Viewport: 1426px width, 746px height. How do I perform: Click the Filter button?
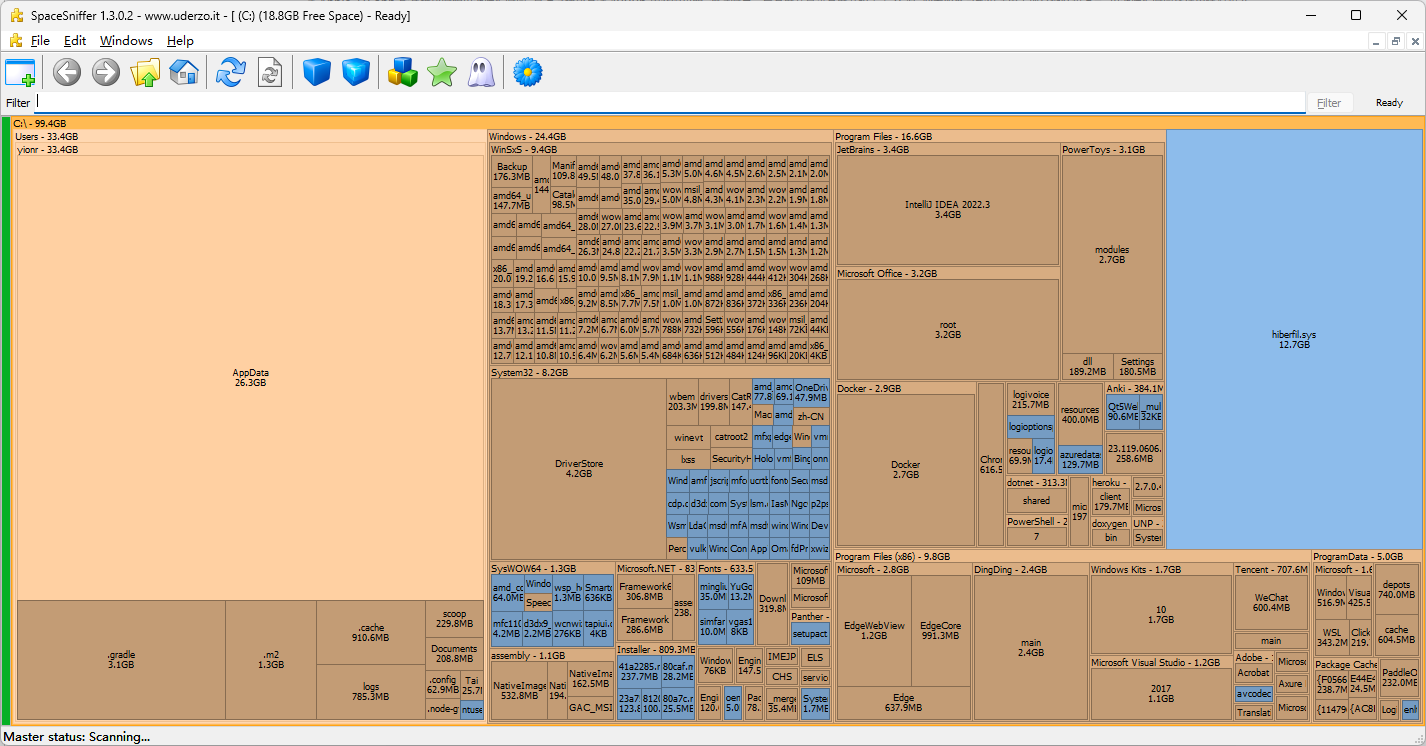pos(1329,103)
